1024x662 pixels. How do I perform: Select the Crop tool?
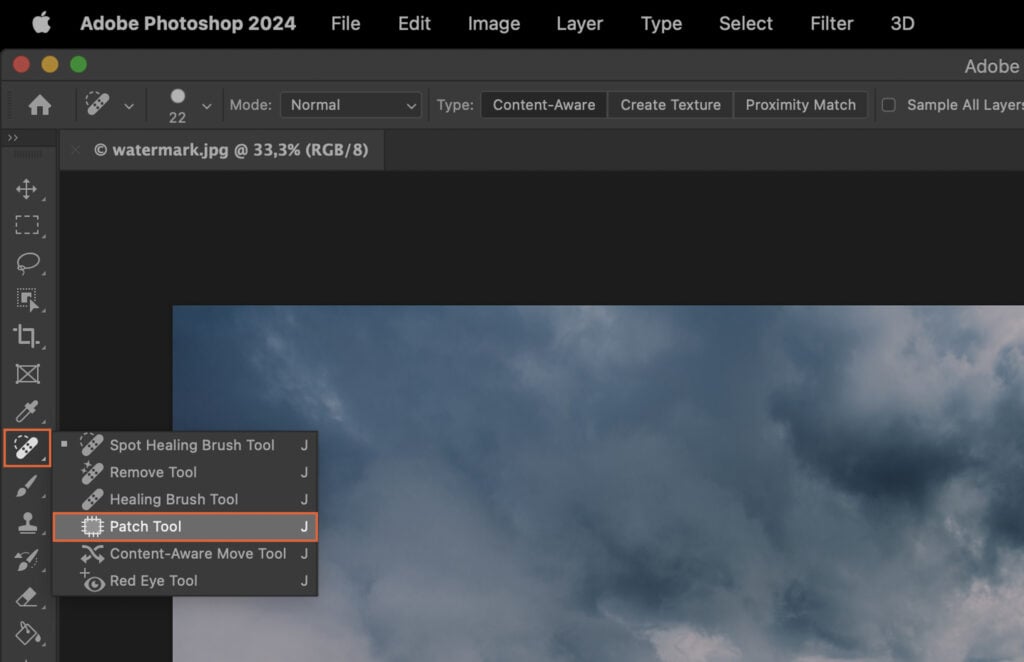pos(28,337)
